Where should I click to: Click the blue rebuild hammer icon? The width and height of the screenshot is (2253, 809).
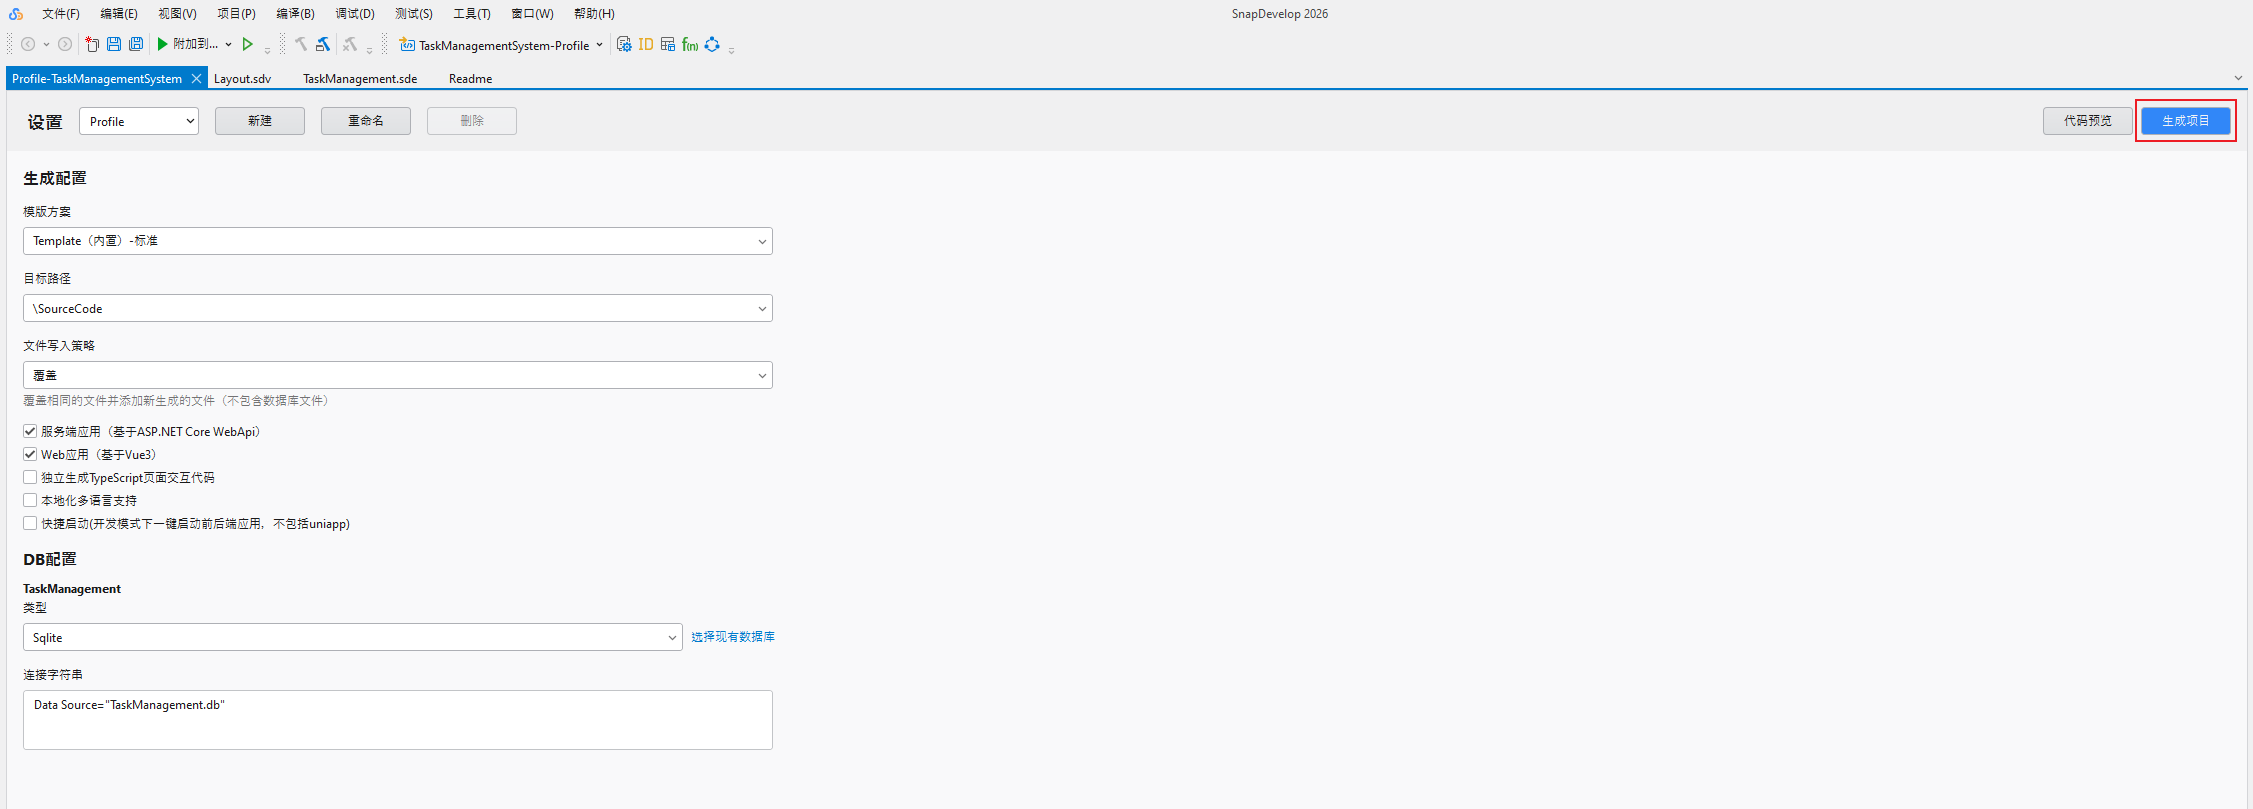[x=323, y=44]
